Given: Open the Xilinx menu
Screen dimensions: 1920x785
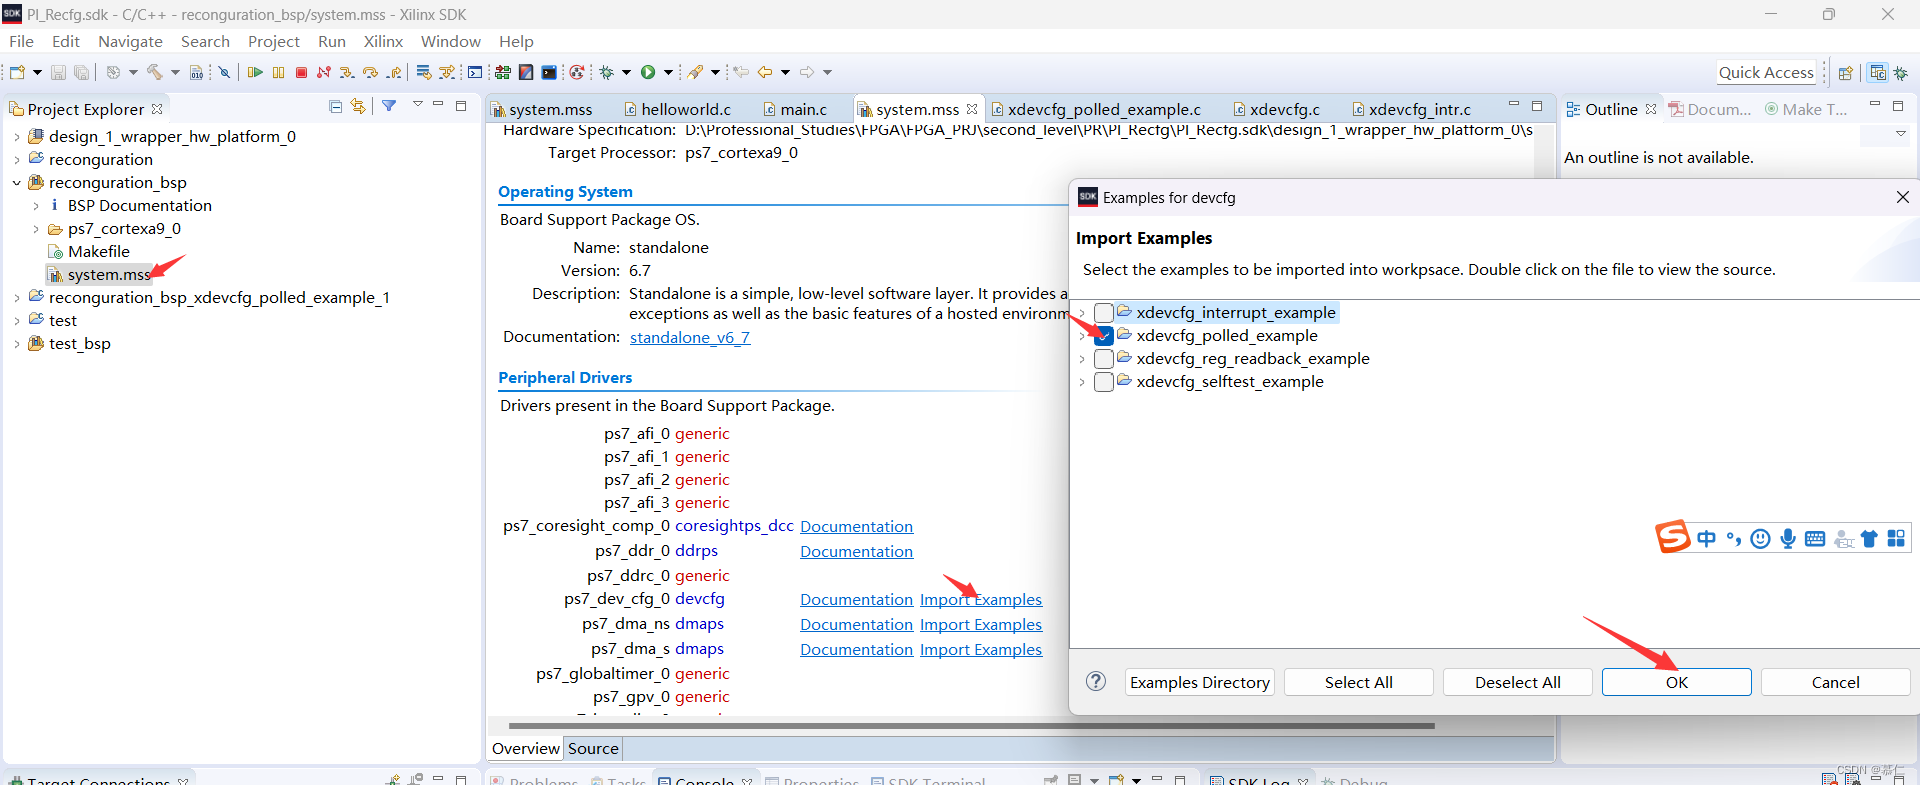Looking at the screenshot, I should pyautogui.click(x=383, y=41).
